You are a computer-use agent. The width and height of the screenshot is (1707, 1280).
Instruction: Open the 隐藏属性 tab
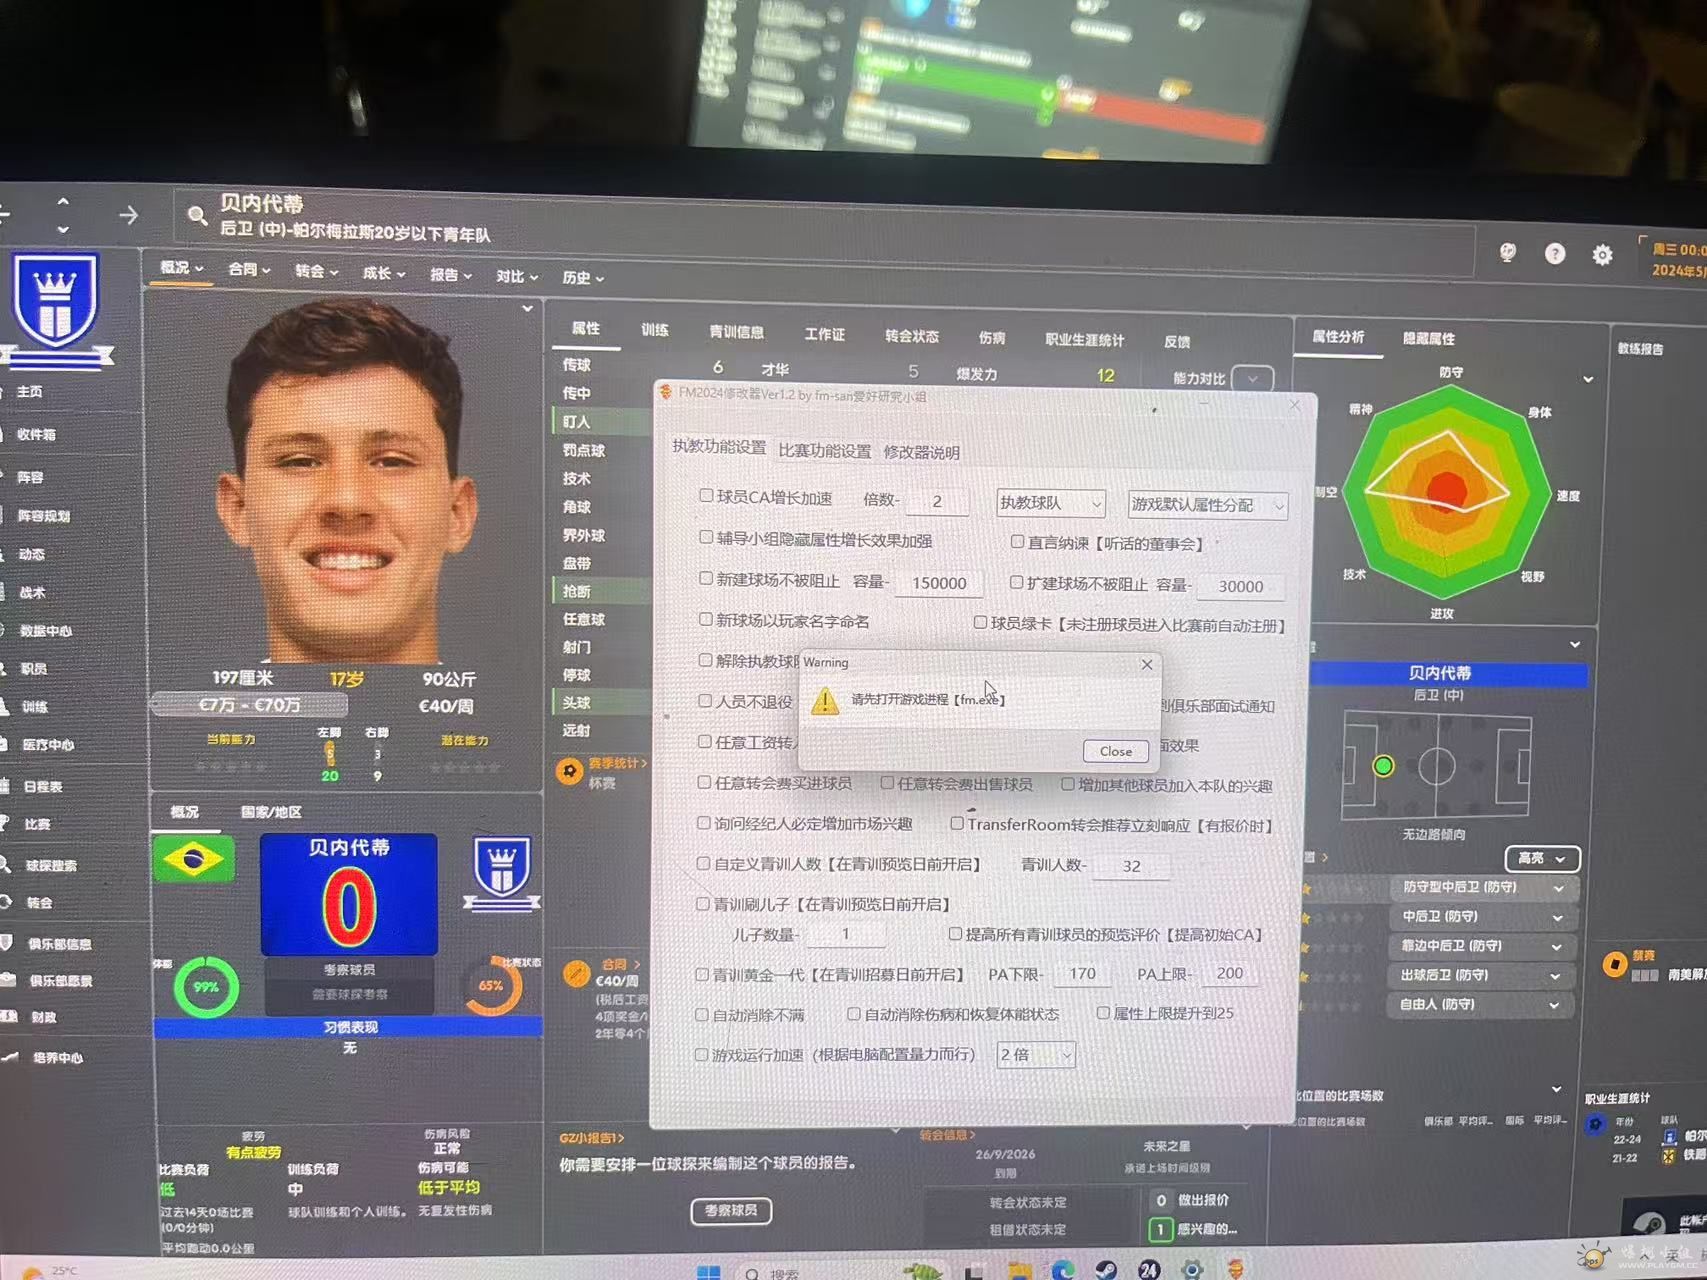point(1428,339)
